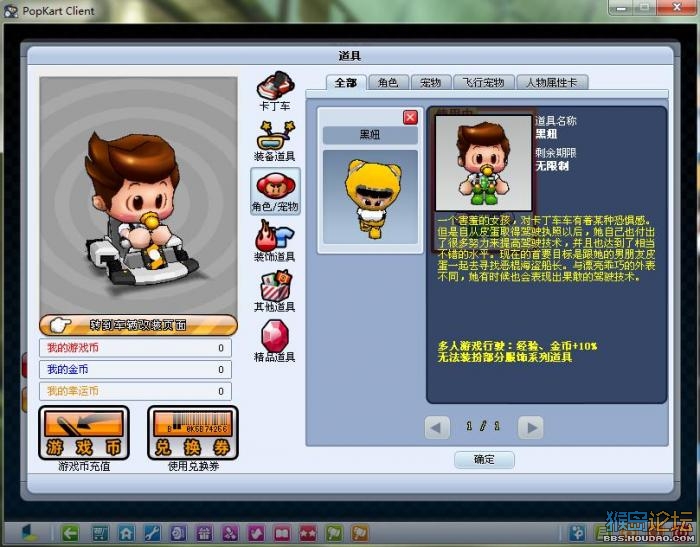Click the 无限制 remaining period text
Image resolution: width=700 pixels, height=547 pixels.
[x=552, y=166]
